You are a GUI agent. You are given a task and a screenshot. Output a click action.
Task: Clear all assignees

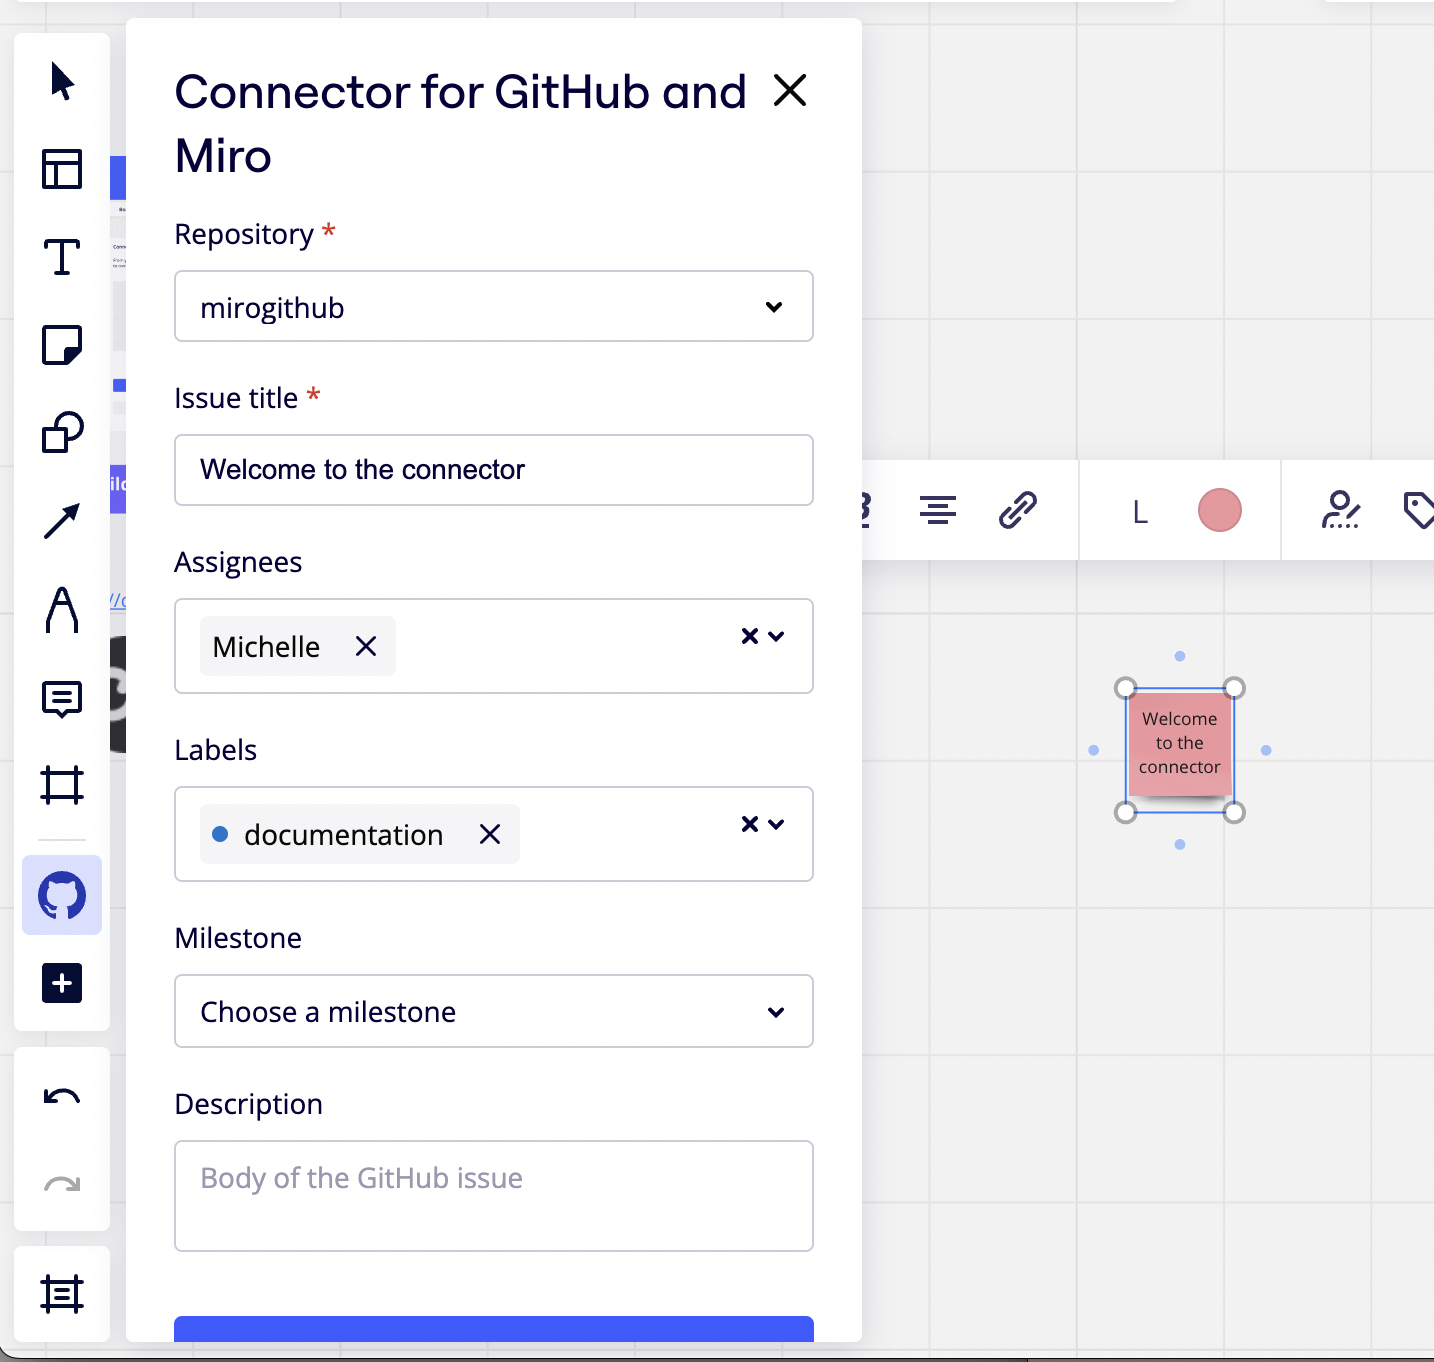[x=749, y=636]
